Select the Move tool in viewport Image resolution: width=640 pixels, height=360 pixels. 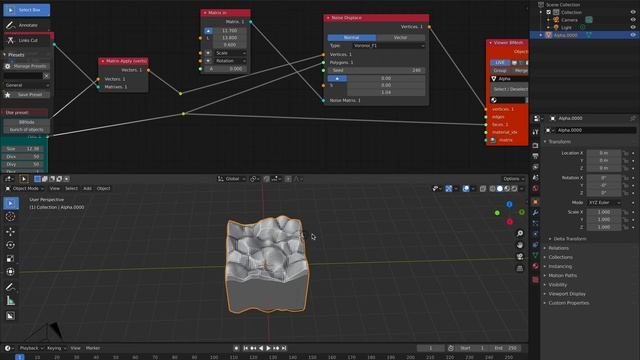11,231
